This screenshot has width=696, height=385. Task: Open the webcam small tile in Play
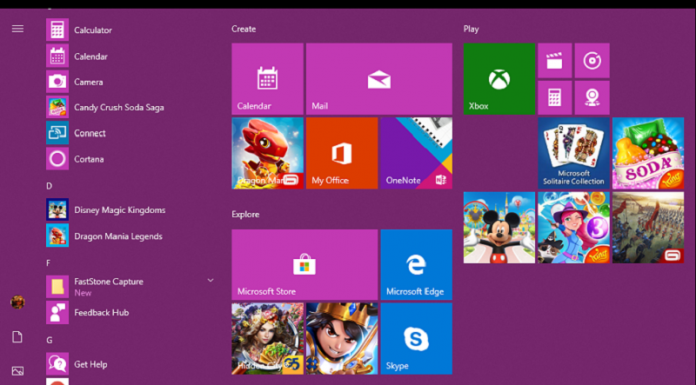pyautogui.click(x=592, y=98)
